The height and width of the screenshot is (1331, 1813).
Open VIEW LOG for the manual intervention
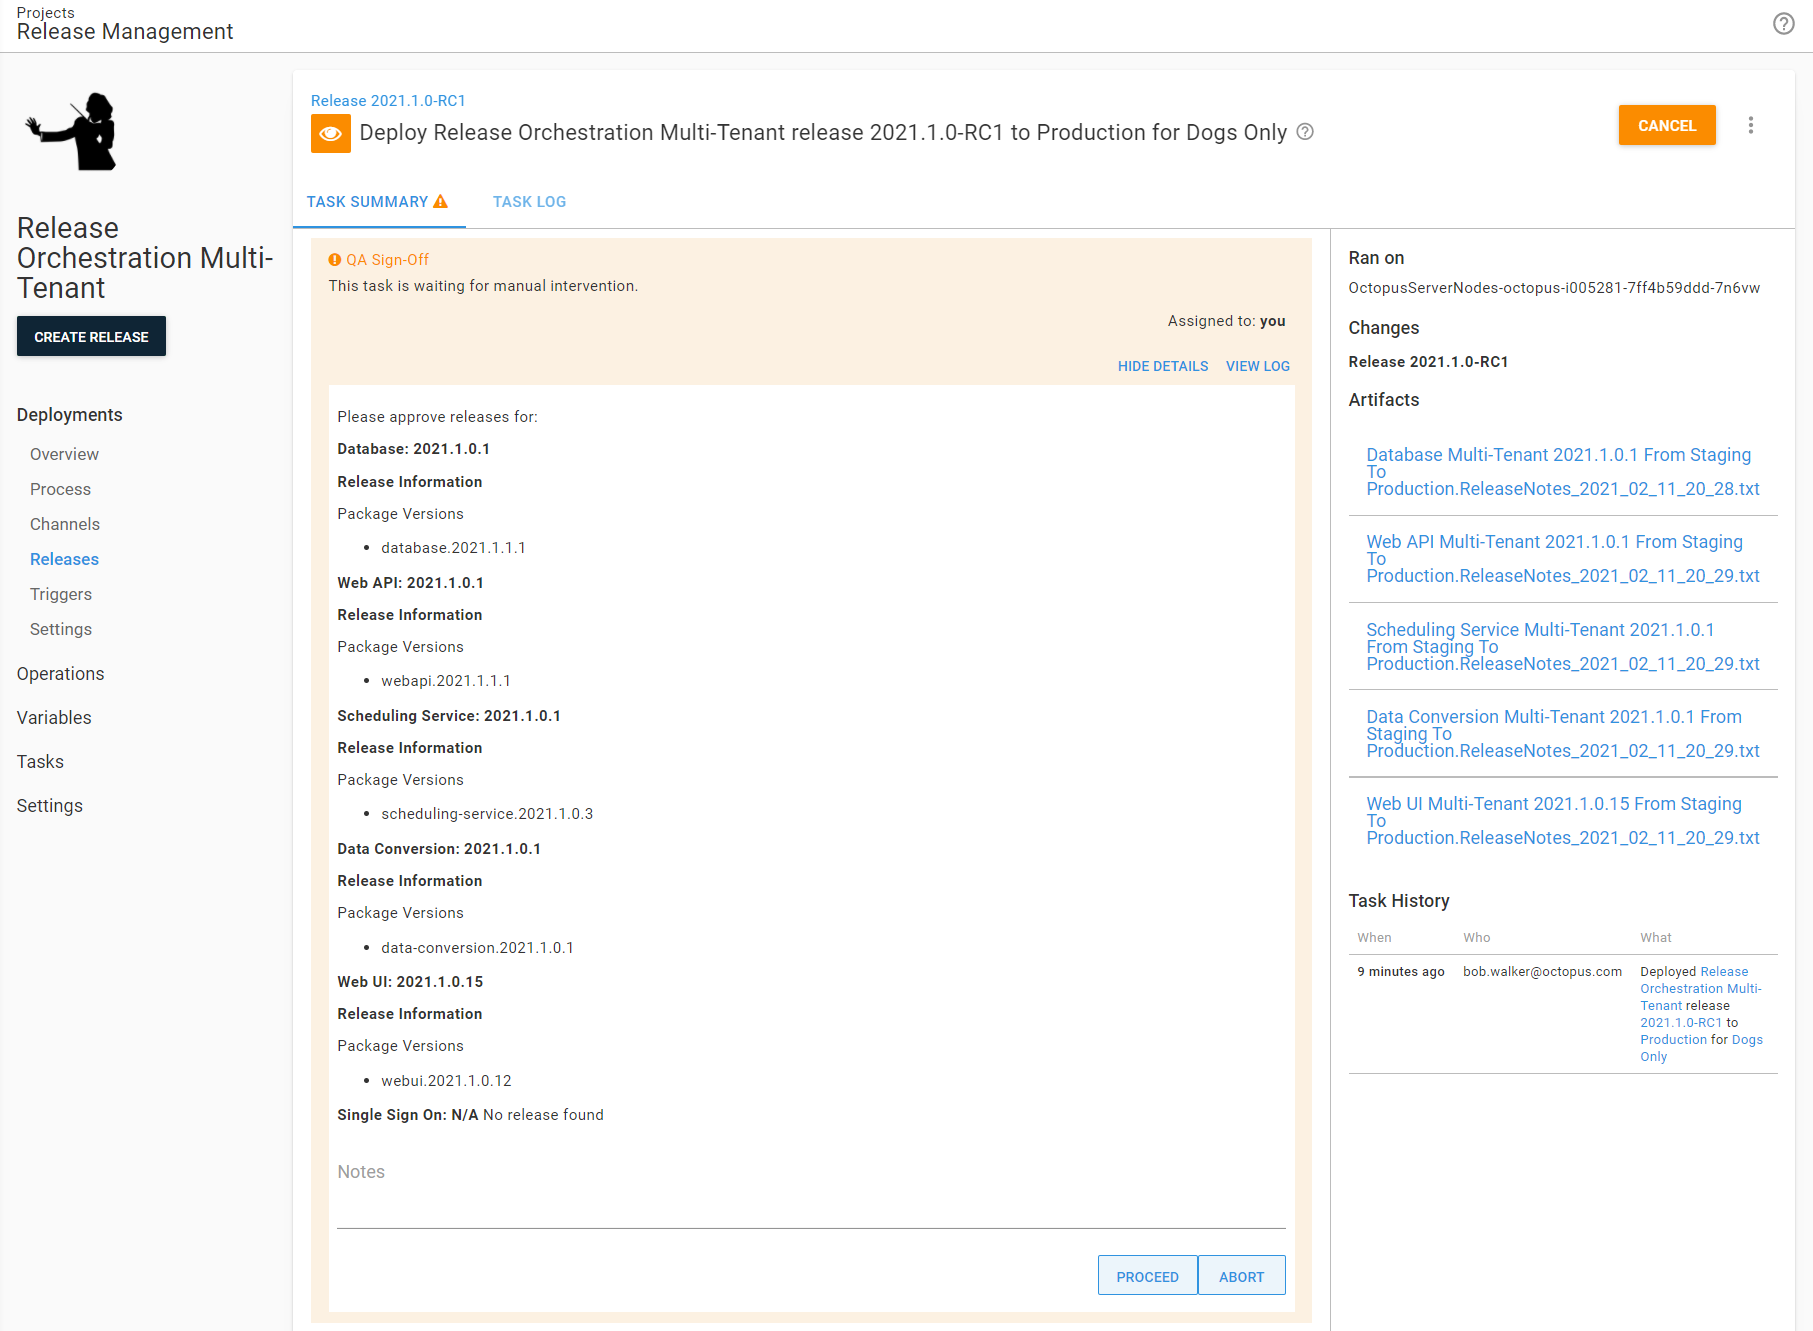1257,366
